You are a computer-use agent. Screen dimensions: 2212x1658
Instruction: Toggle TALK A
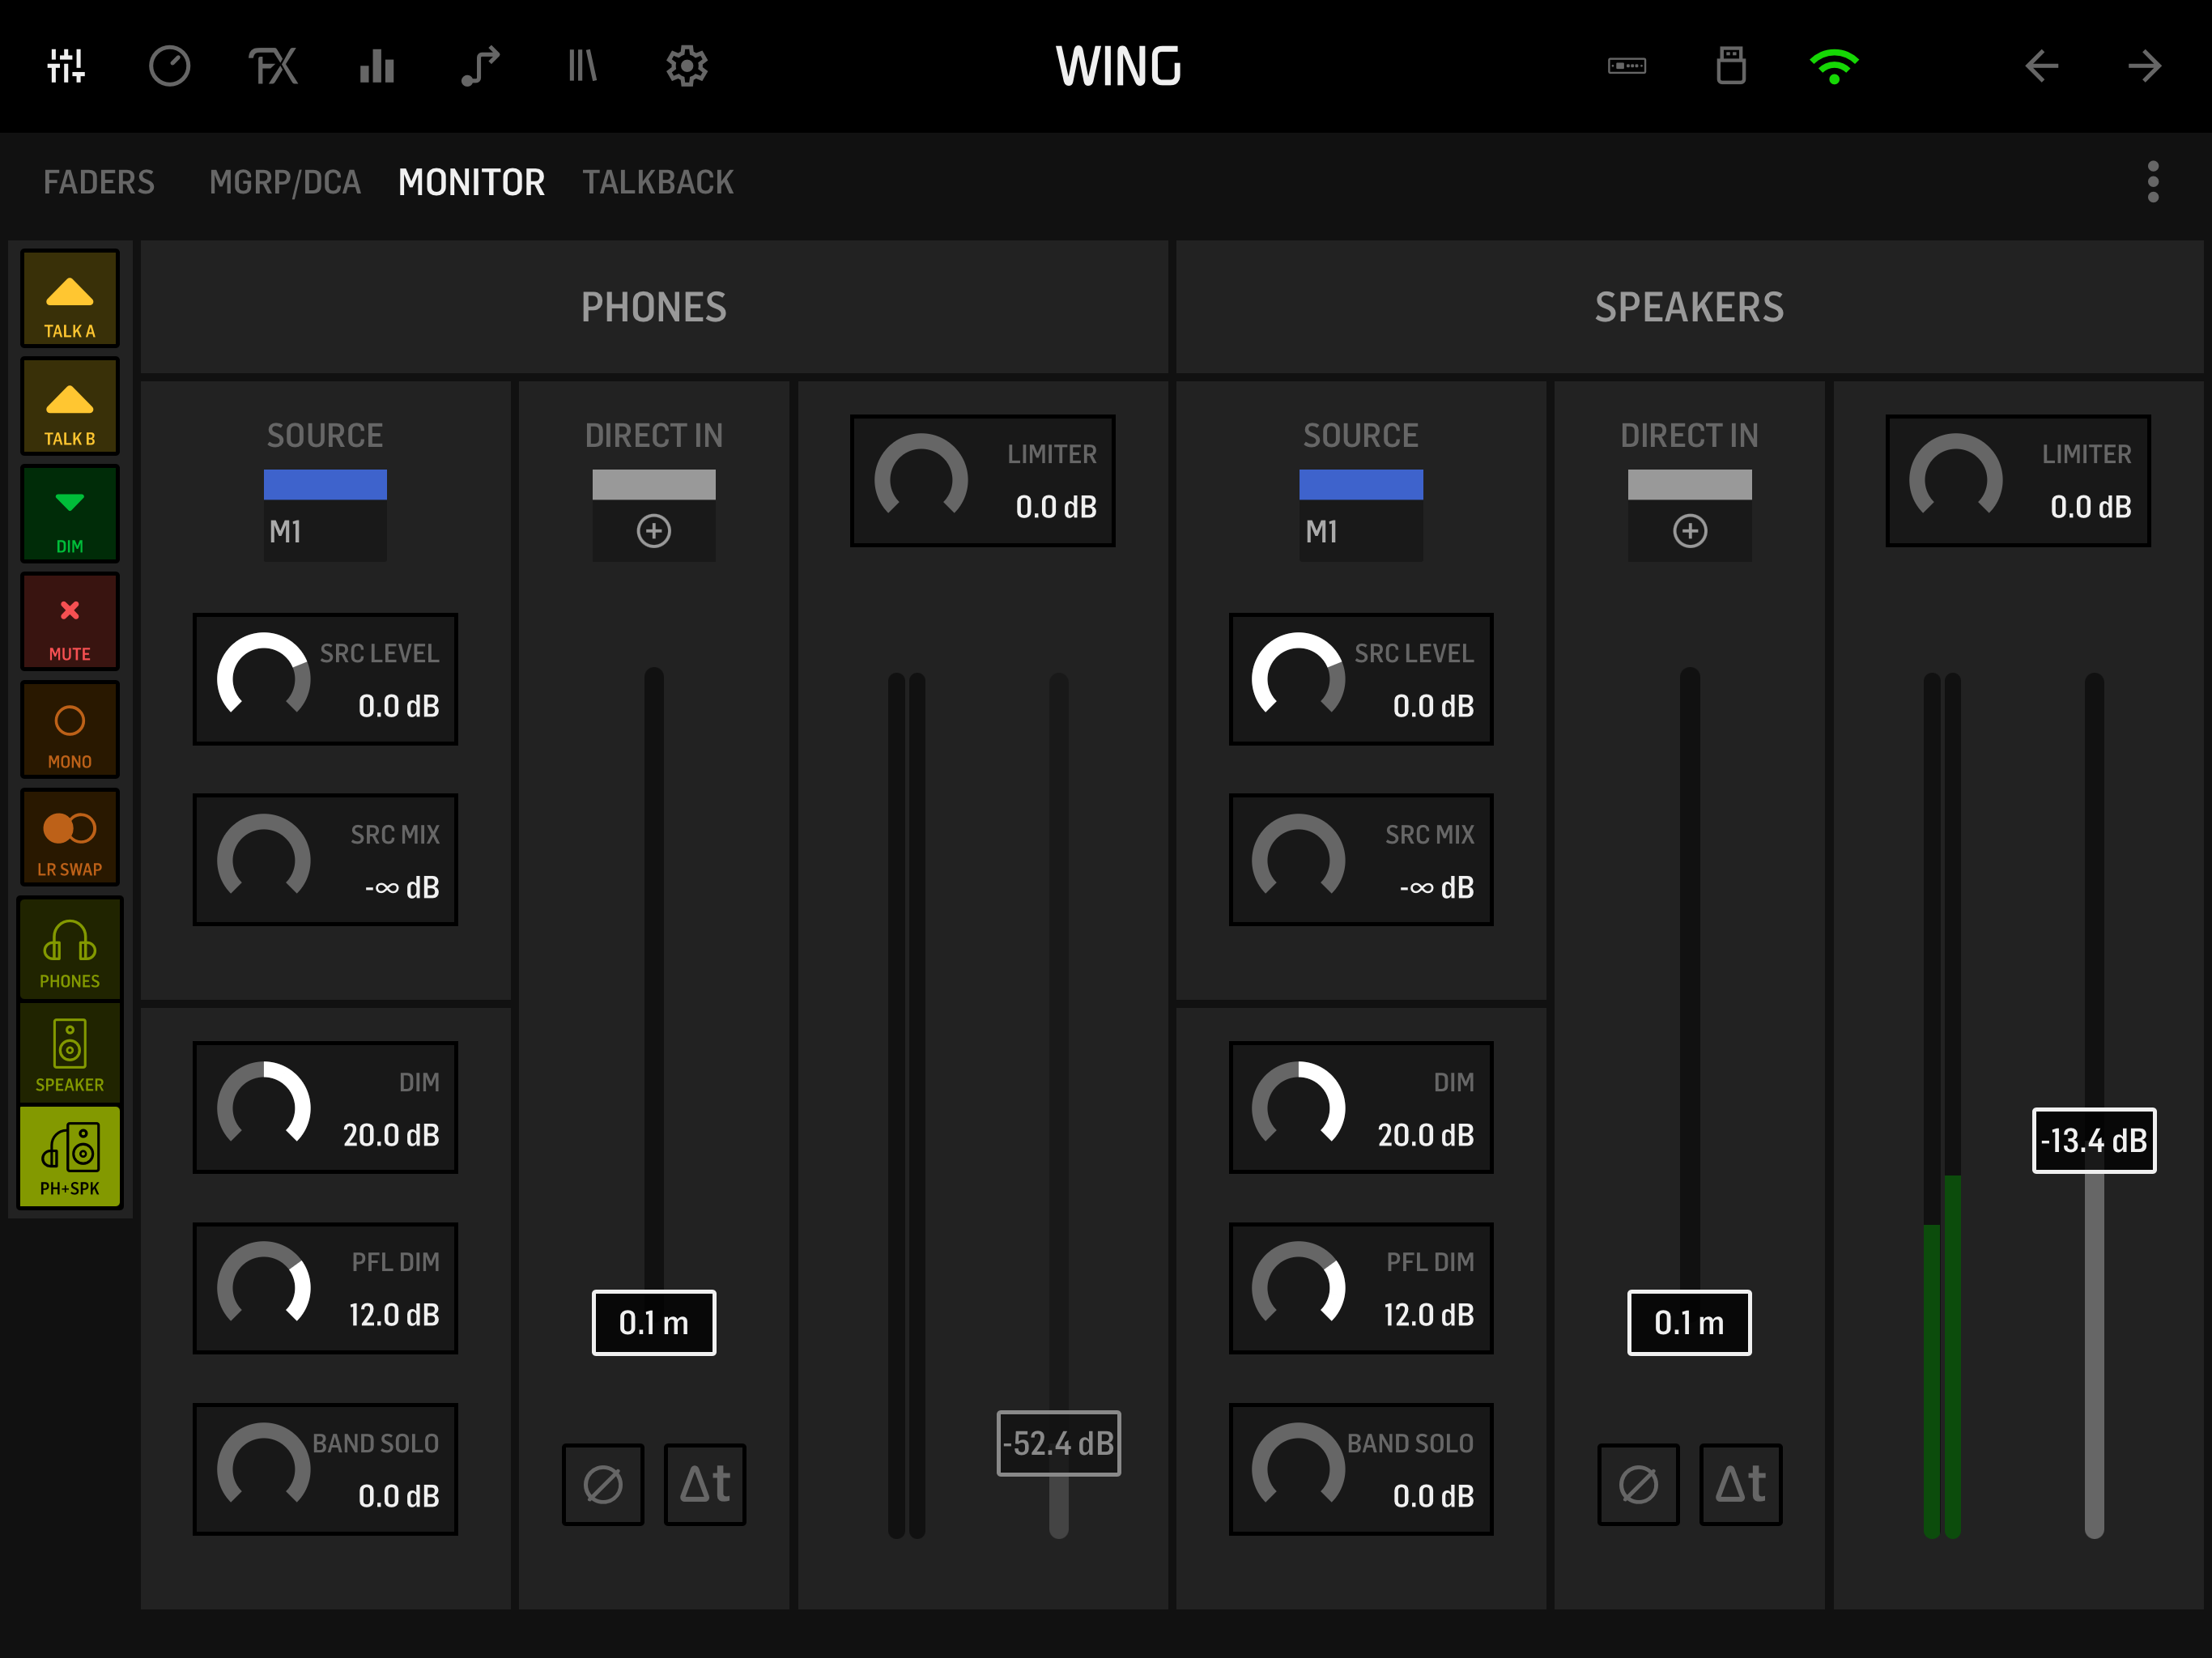[70, 298]
